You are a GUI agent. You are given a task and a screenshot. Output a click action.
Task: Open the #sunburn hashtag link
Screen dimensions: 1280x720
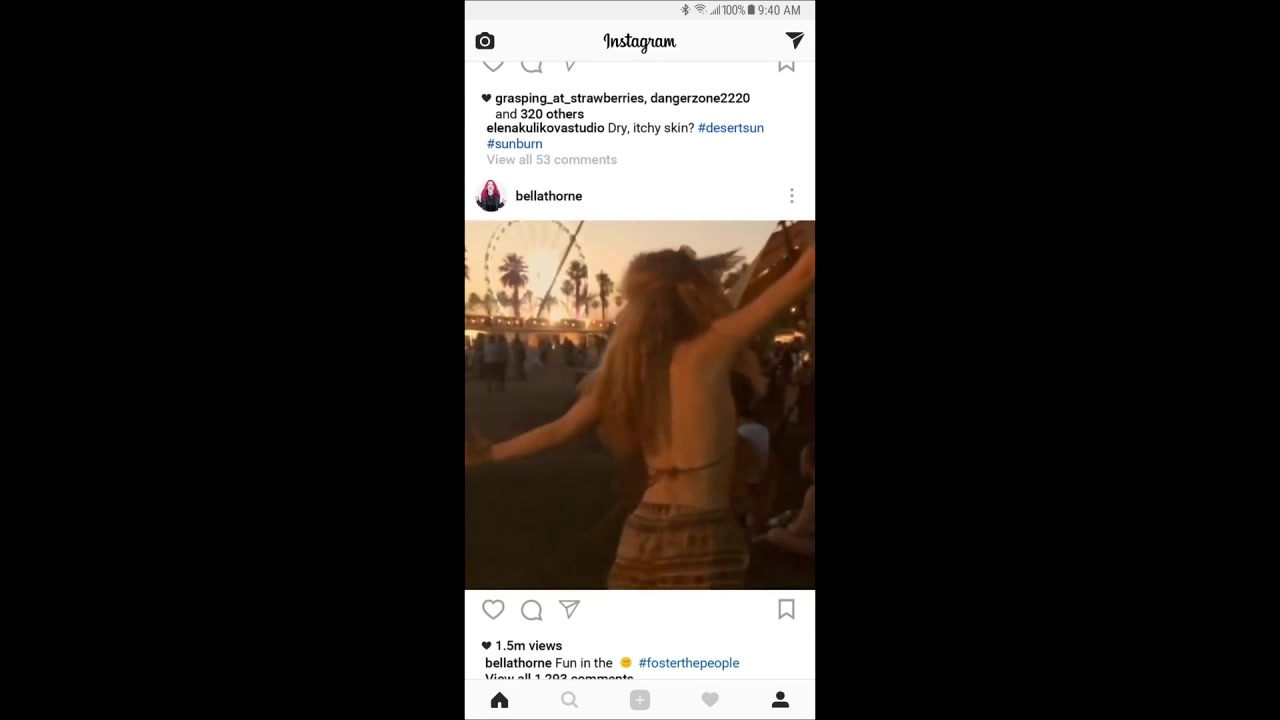(x=515, y=144)
